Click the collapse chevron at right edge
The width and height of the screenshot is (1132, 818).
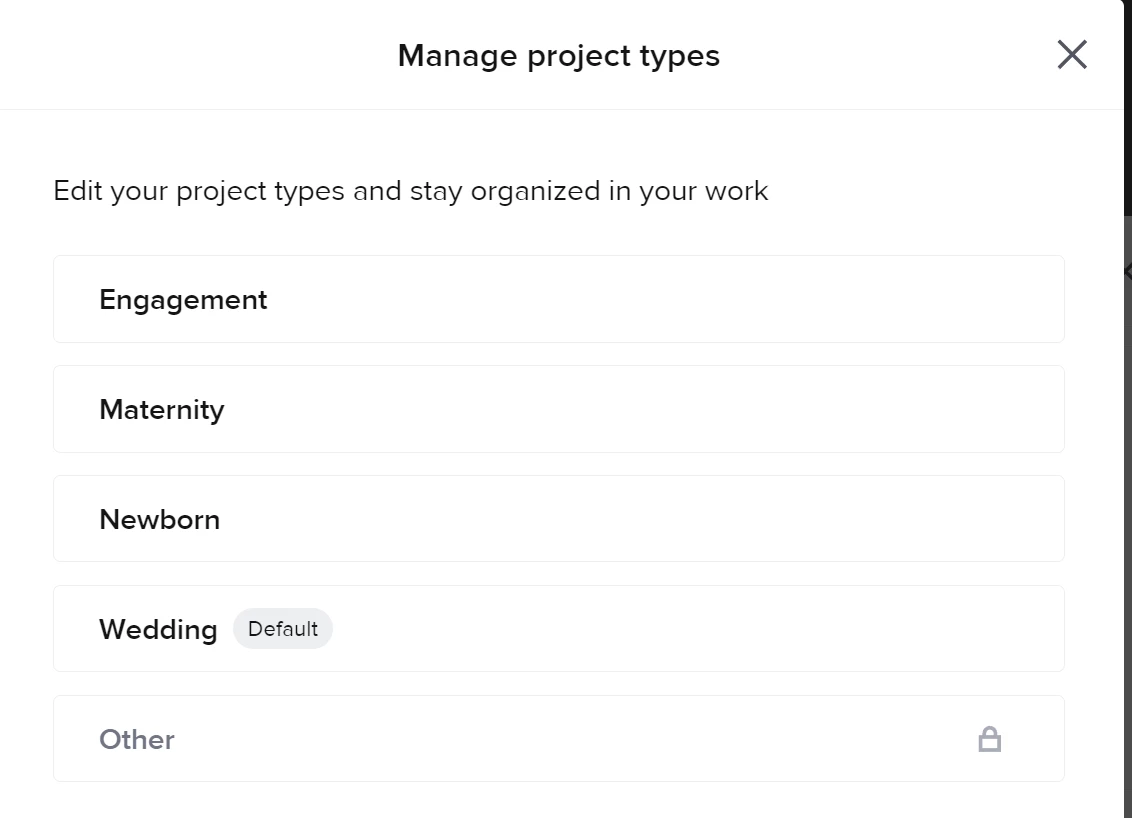pos(1127,271)
